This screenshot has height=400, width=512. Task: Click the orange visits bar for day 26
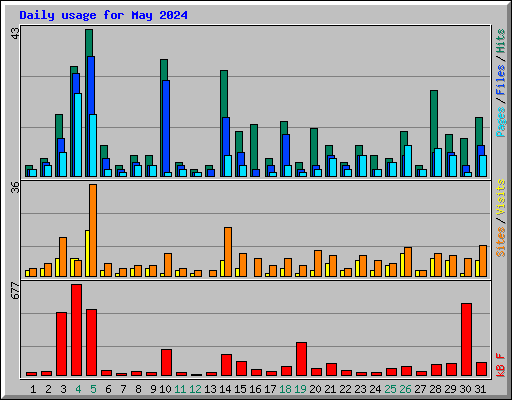point(408,262)
